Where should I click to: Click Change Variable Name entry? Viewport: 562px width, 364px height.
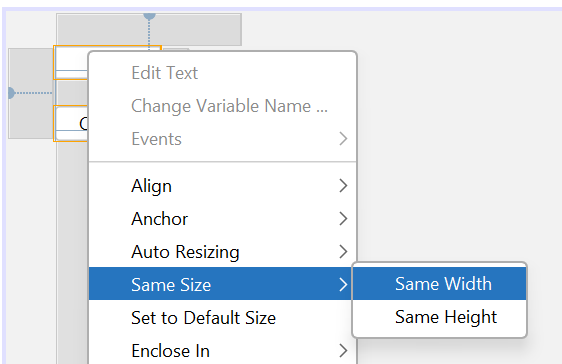[x=223, y=106]
